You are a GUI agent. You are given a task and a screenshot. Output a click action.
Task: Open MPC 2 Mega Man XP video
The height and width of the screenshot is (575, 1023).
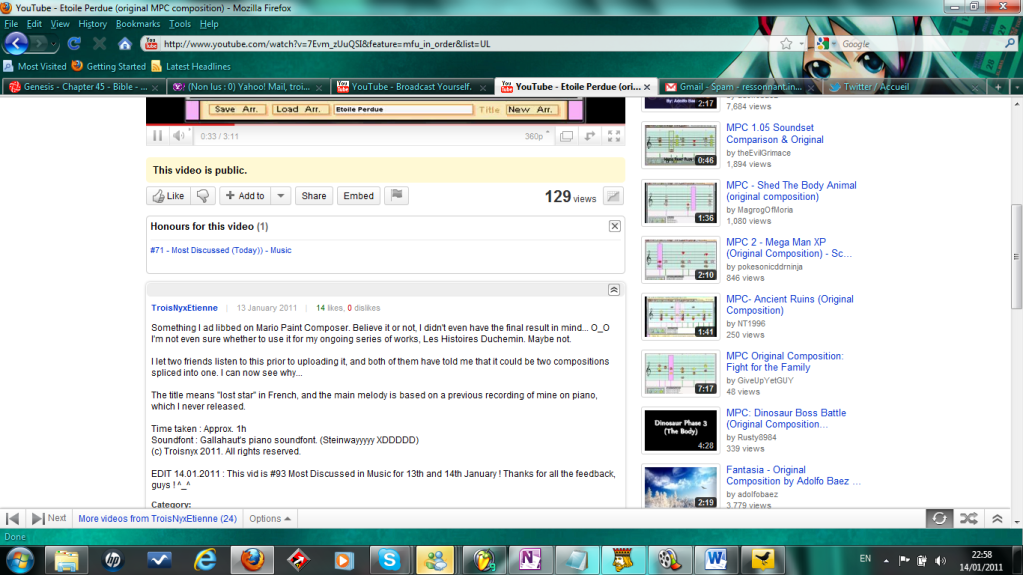[789, 247]
